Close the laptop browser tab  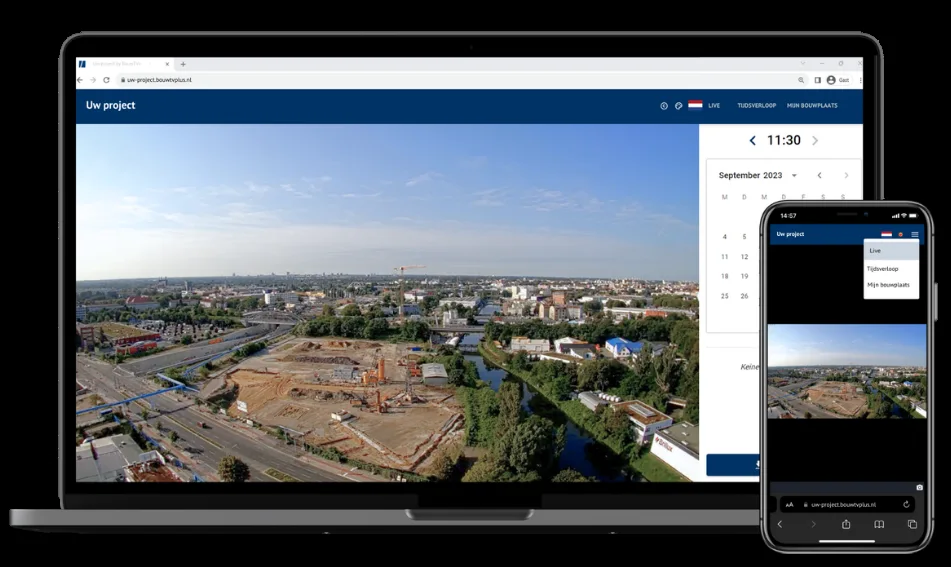coord(167,64)
